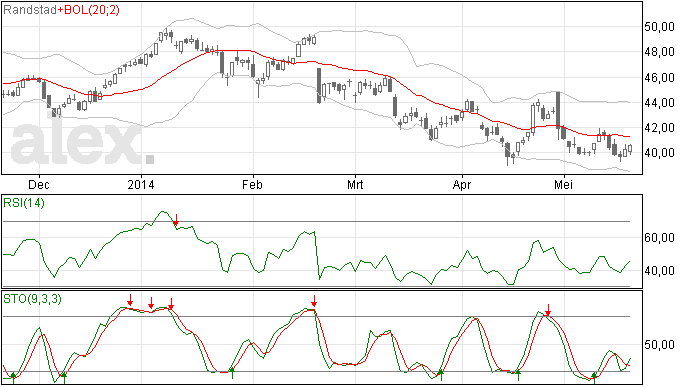Click the late-April red stochastic sell arrow
This screenshot has height=387, width=690.
pos(548,310)
